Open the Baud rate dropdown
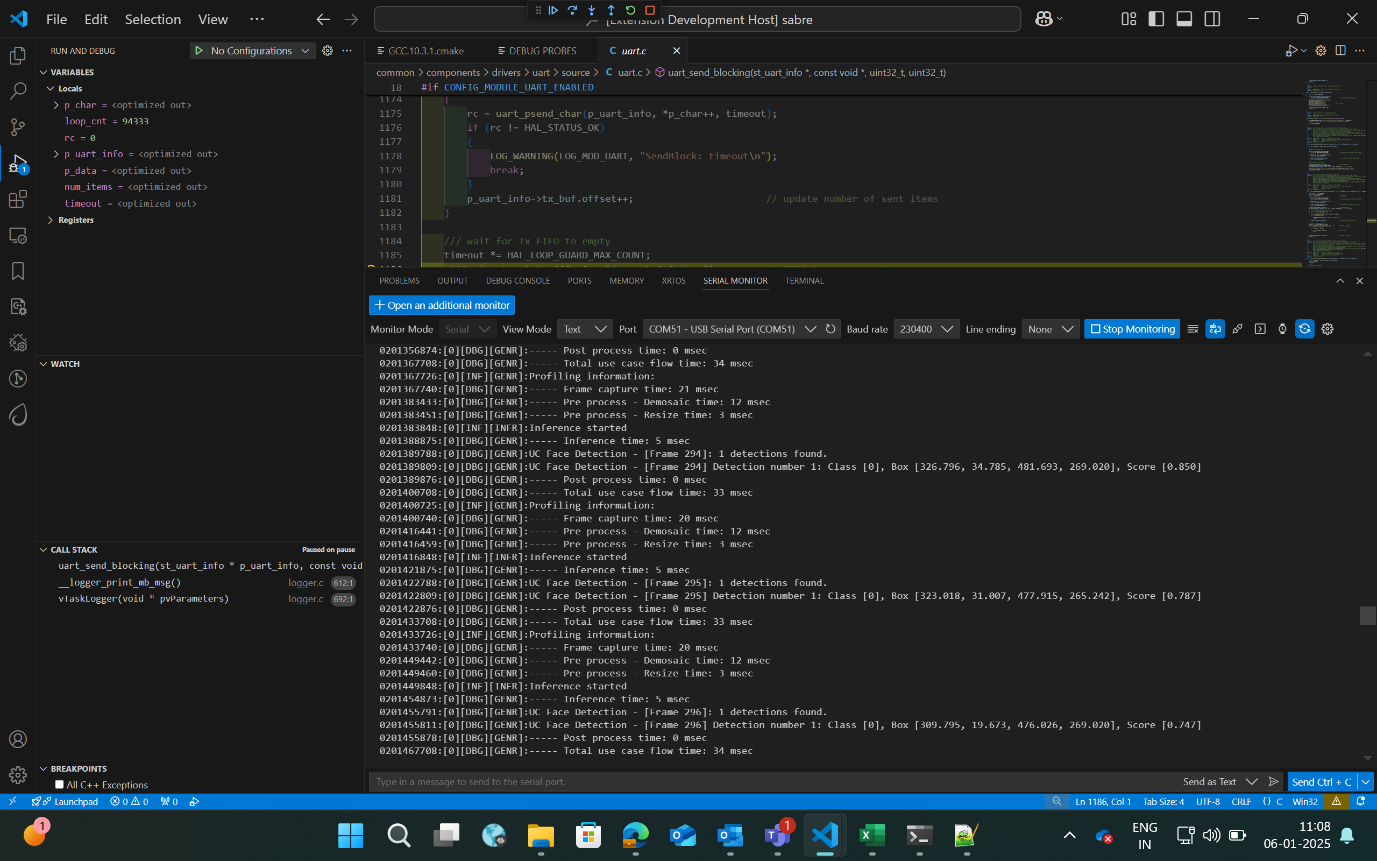 pyautogui.click(x=925, y=328)
